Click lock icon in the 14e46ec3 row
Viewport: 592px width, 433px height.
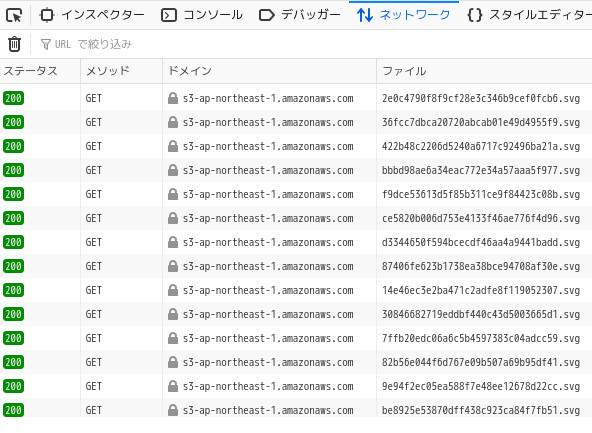[173, 290]
